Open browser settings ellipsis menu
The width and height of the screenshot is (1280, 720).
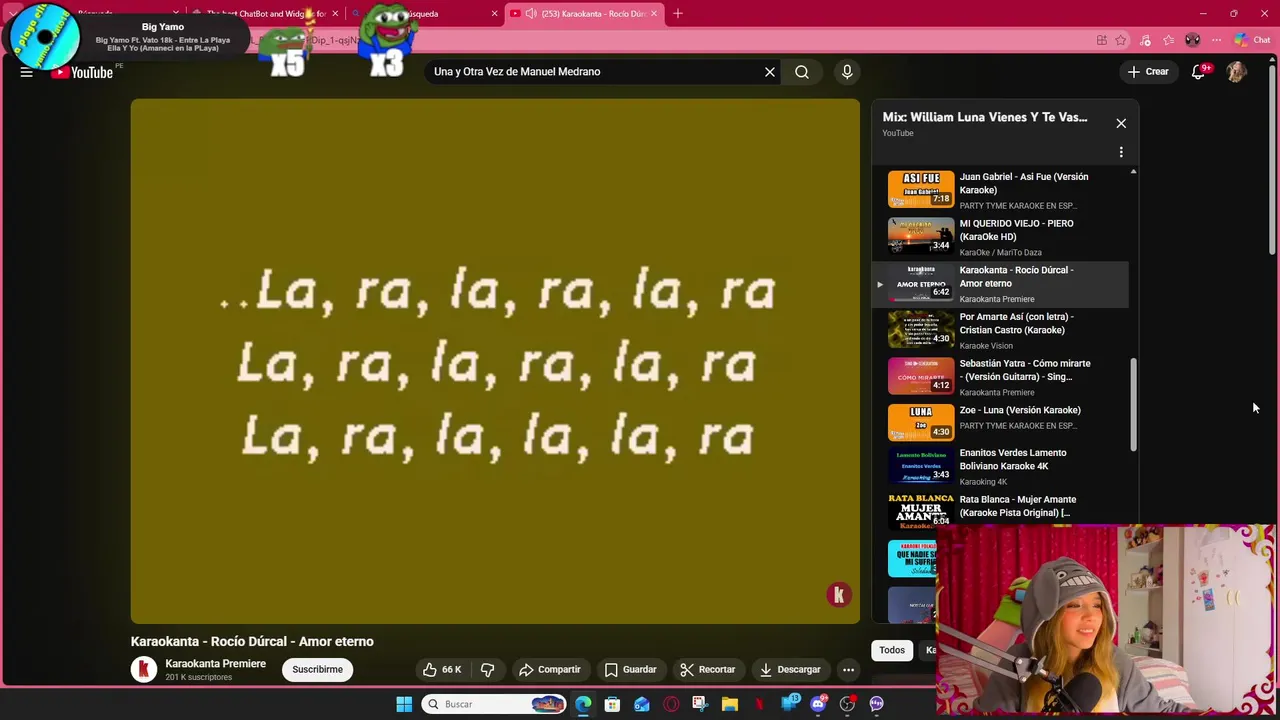click(1216, 40)
